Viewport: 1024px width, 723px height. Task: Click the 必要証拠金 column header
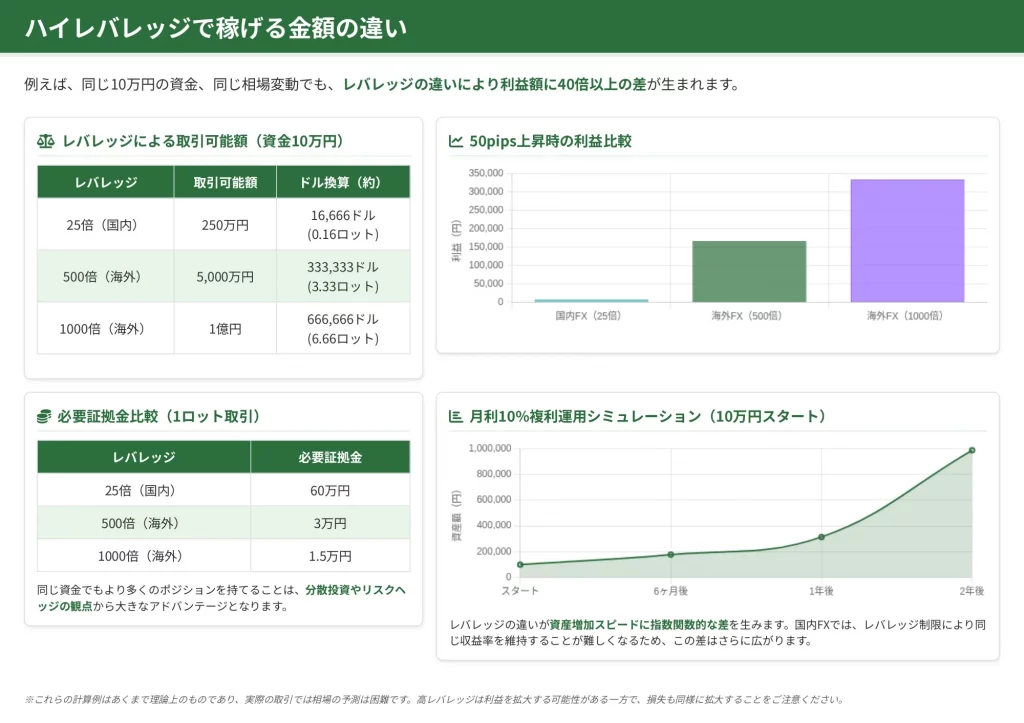(x=330, y=457)
